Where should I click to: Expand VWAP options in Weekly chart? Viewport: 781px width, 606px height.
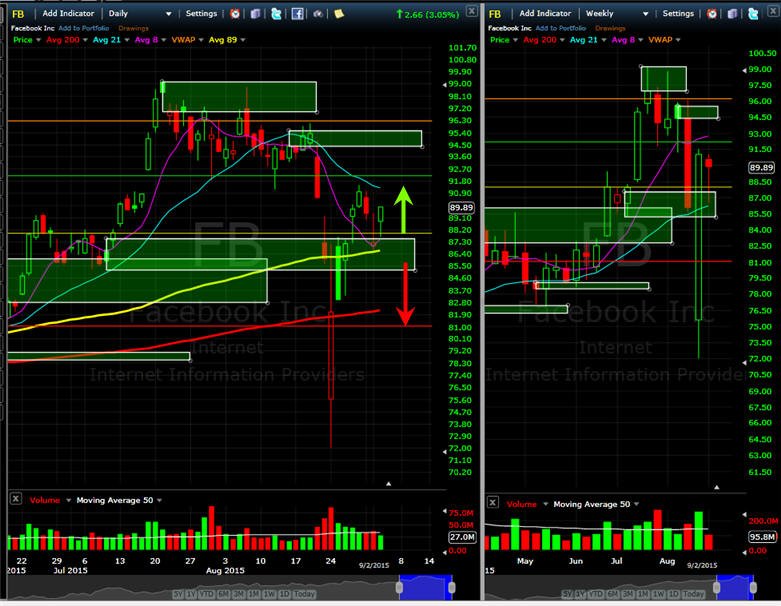[678, 40]
